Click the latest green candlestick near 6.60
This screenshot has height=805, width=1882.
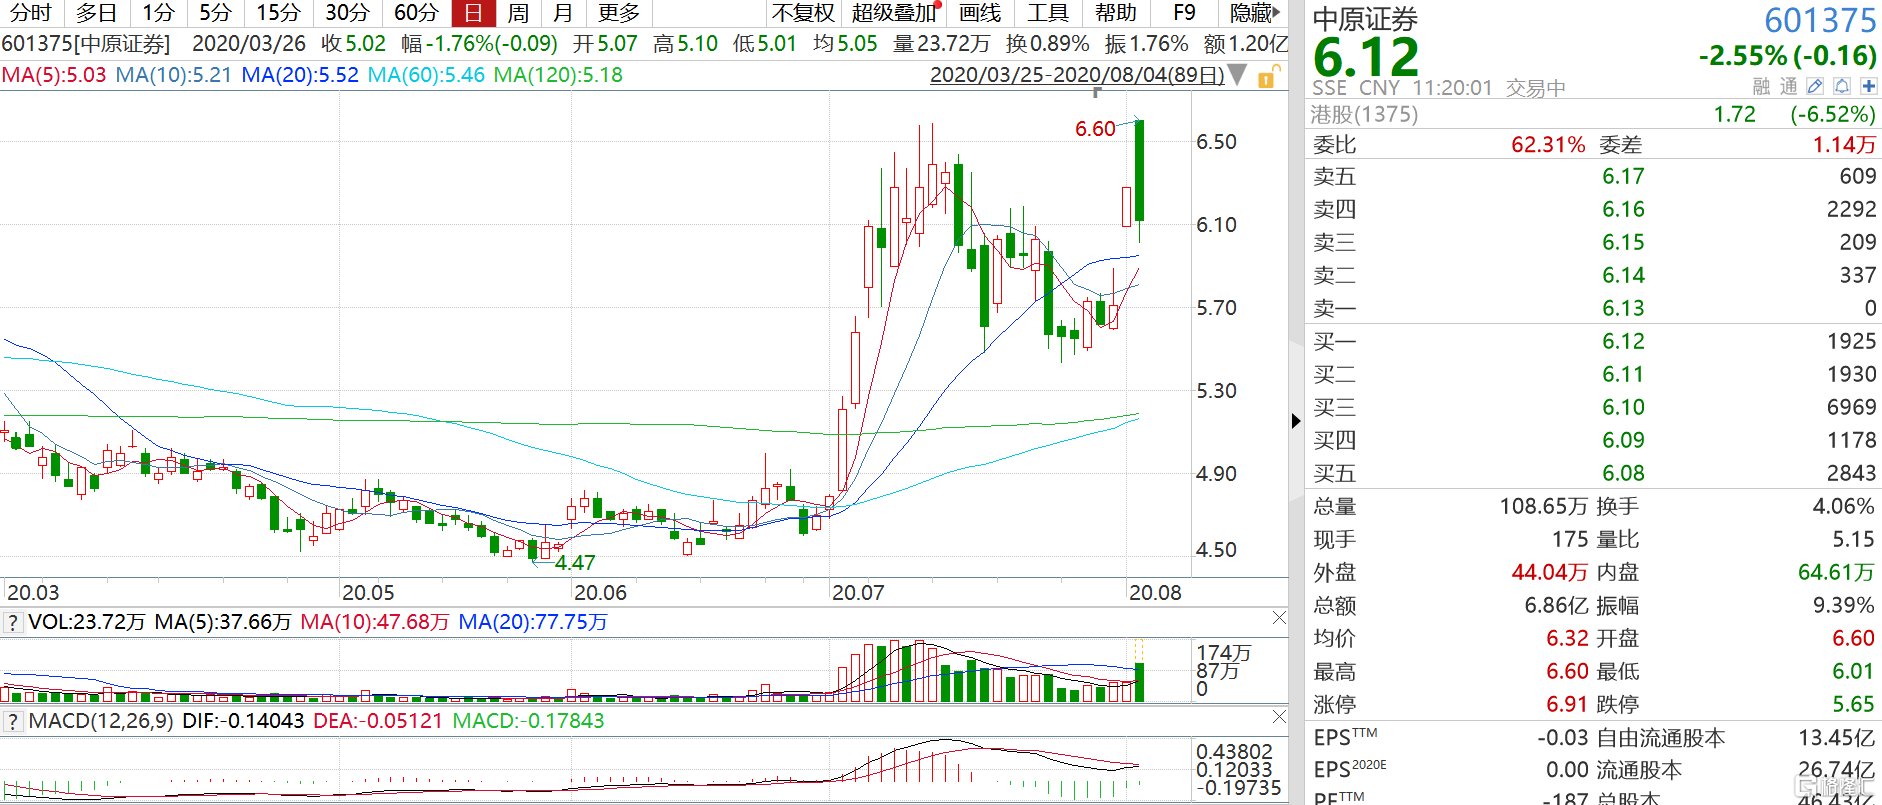pyautogui.click(x=1140, y=170)
